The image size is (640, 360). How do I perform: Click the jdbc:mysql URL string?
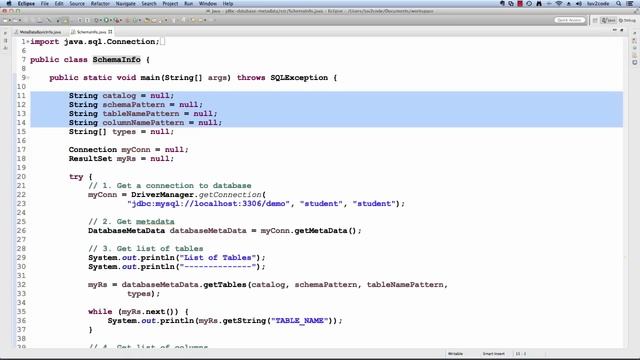pos(208,204)
